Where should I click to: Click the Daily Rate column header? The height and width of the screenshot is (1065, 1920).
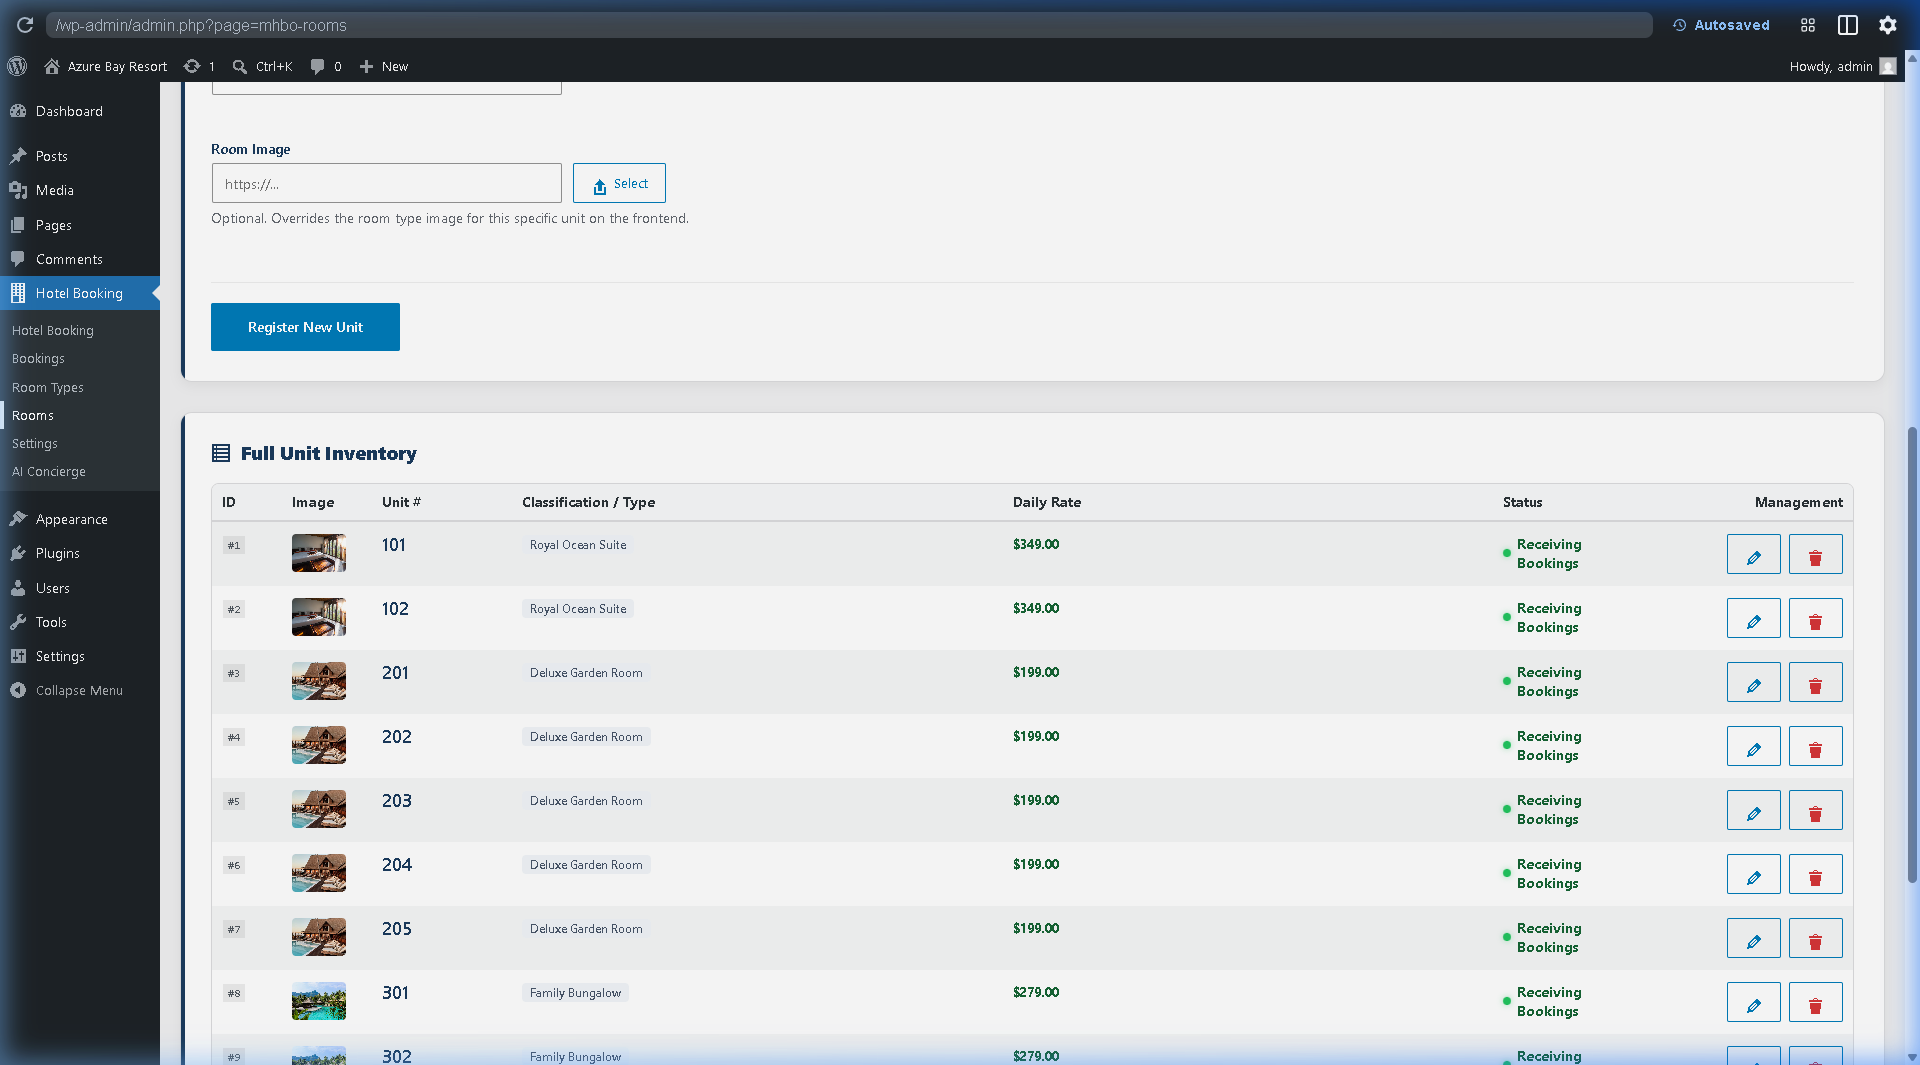click(x=1047, y=502)
